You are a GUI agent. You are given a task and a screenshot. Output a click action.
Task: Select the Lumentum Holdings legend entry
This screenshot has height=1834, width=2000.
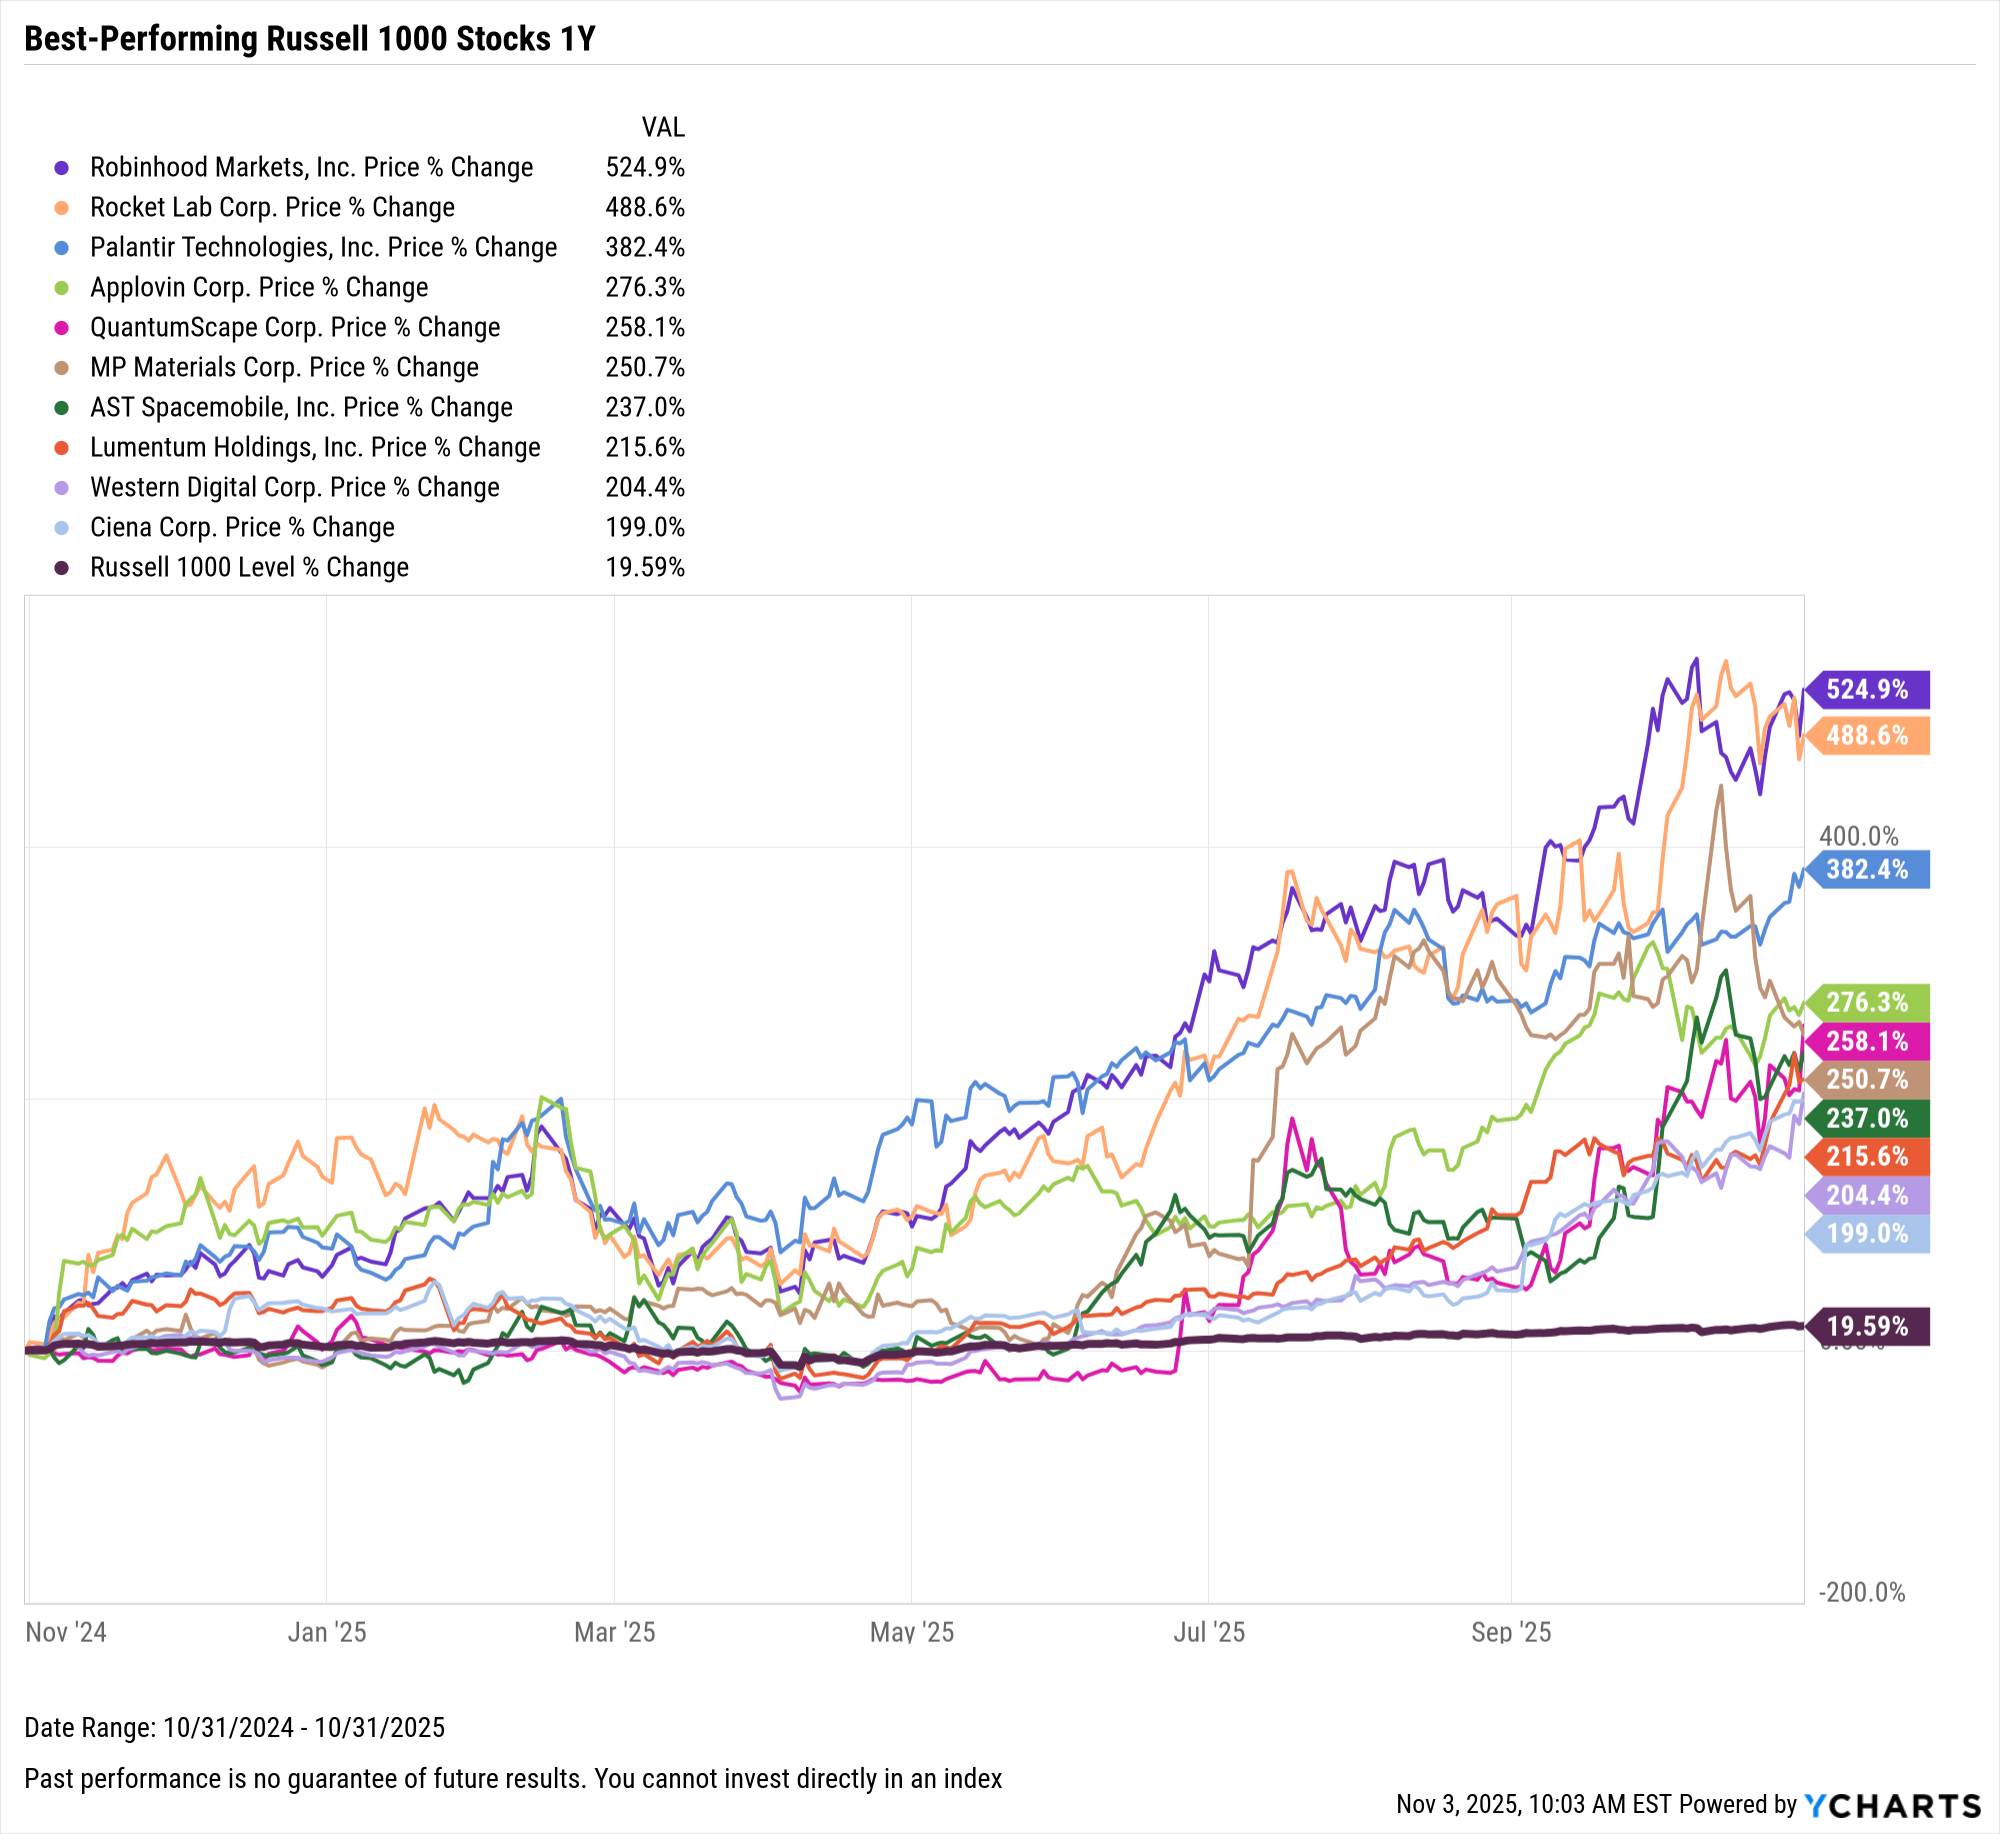pos(315,448)
